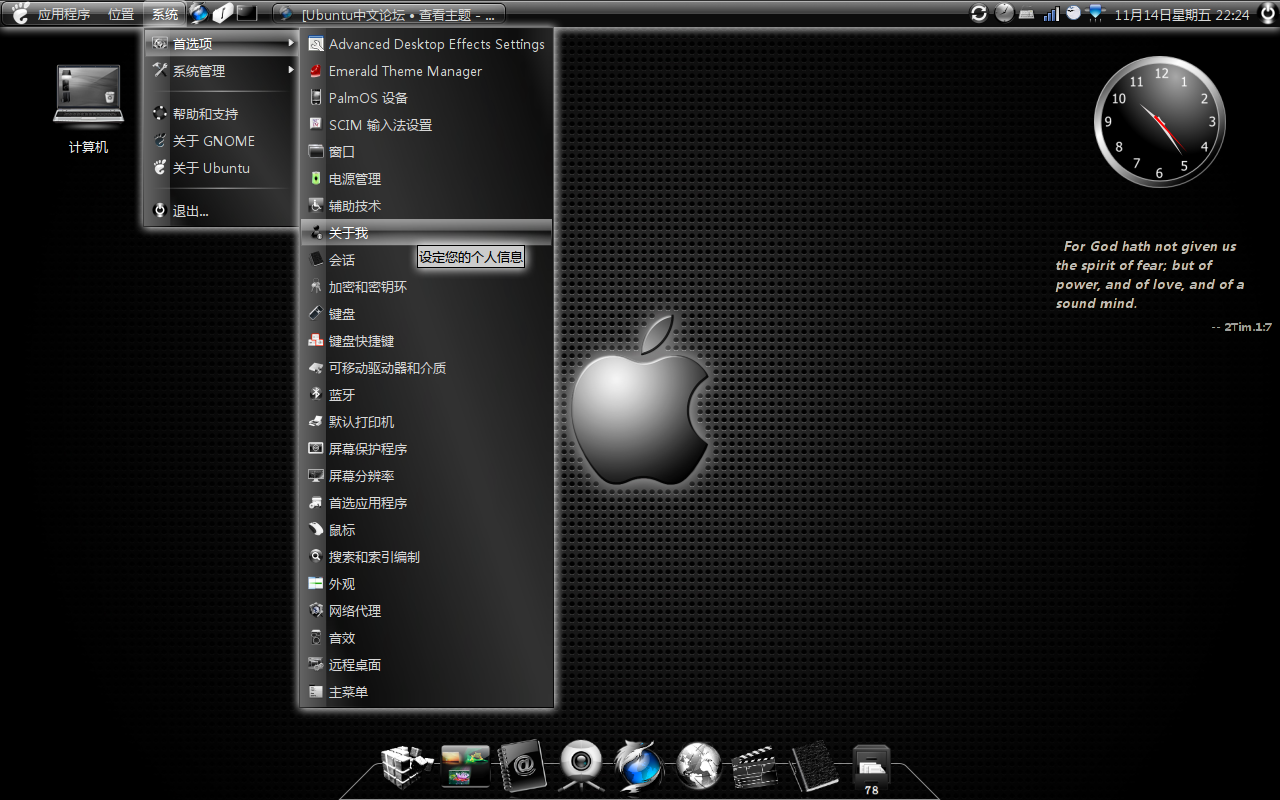Viewport: 1280px width, 800px height.
Task: Click the power shutdown button icon
Action: point(1267,14)
